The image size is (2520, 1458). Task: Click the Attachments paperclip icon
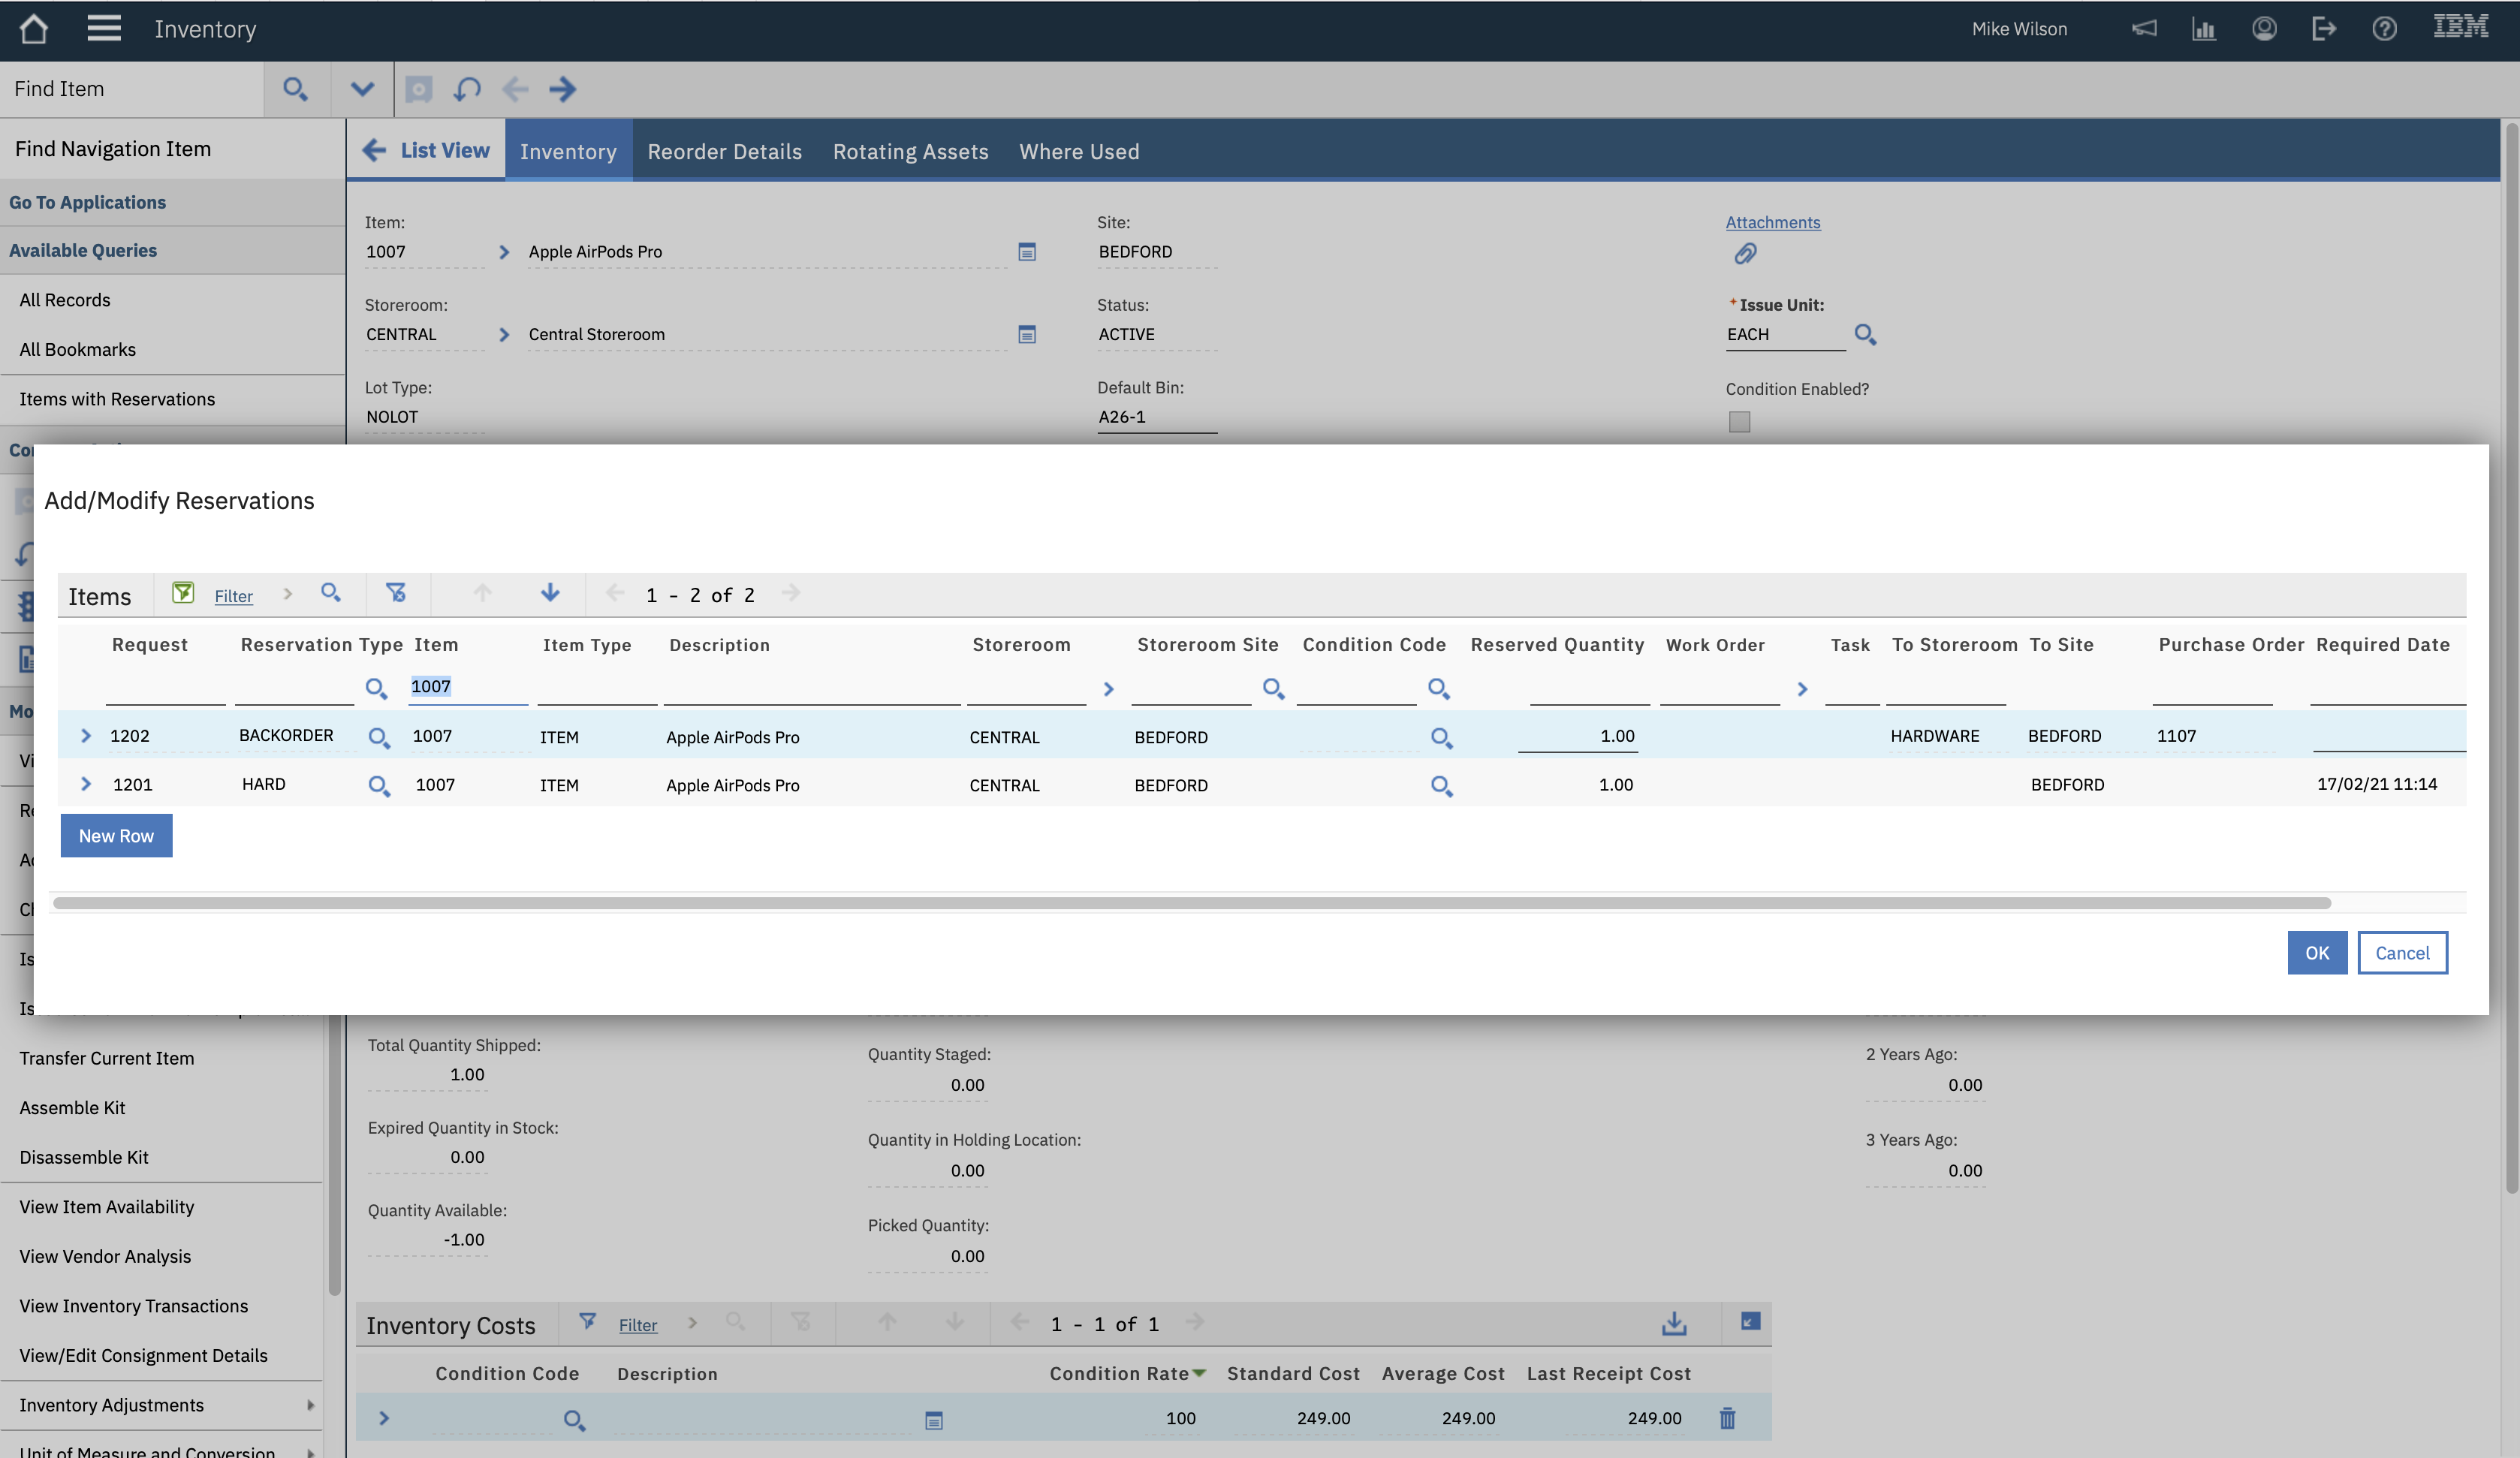tap(1745, 254)
